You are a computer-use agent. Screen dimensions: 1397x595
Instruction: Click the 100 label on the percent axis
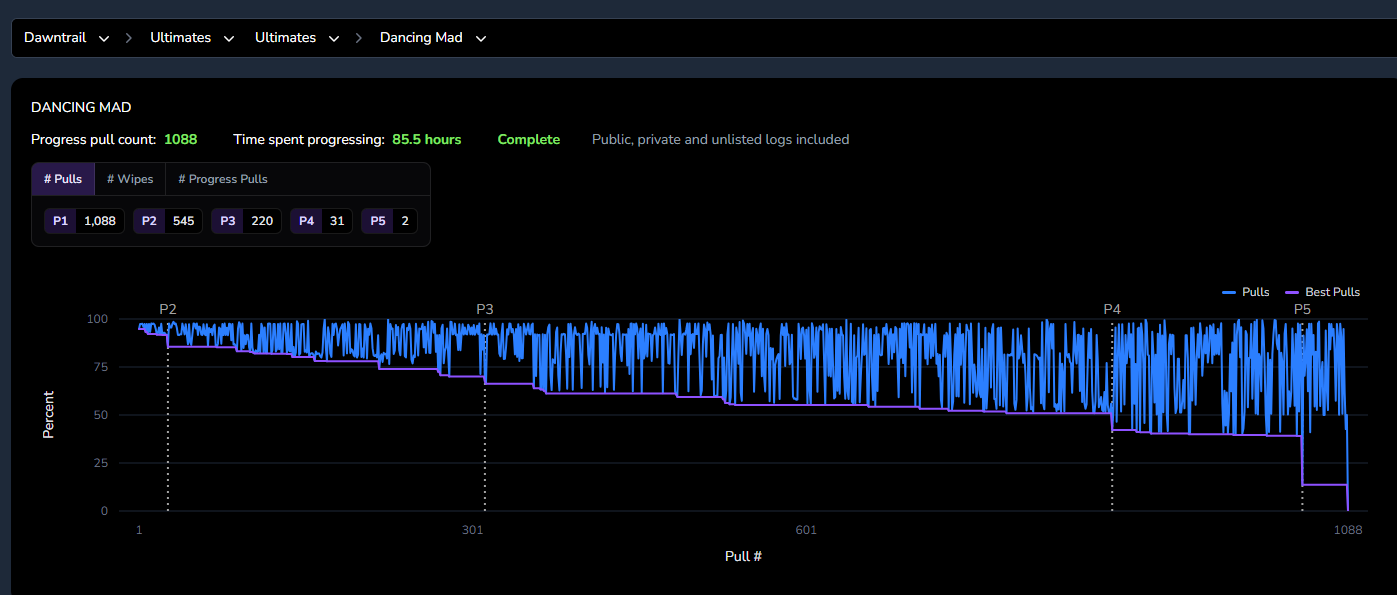click(x=97, y=319)
